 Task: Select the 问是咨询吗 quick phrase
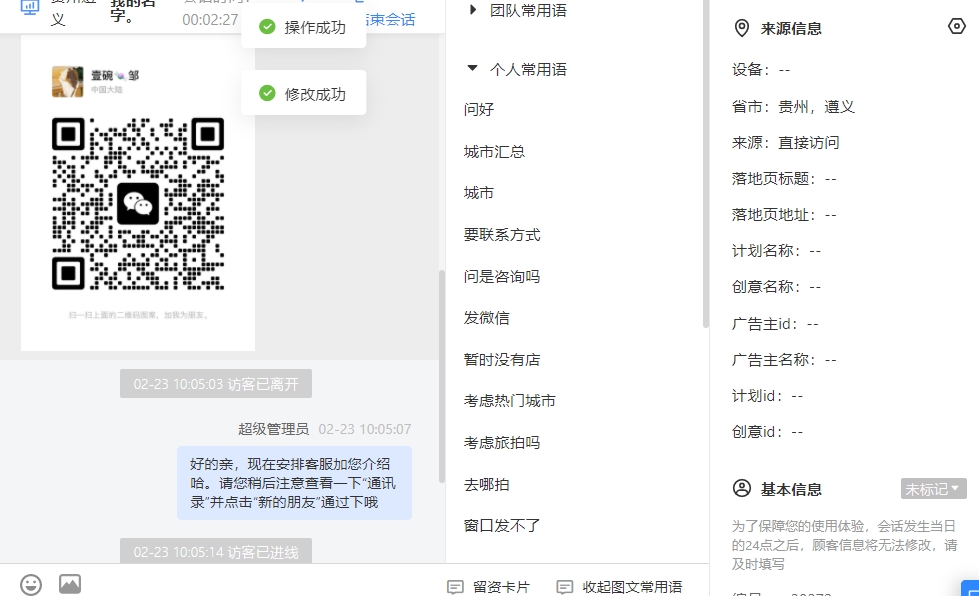[x=502, y=276]
